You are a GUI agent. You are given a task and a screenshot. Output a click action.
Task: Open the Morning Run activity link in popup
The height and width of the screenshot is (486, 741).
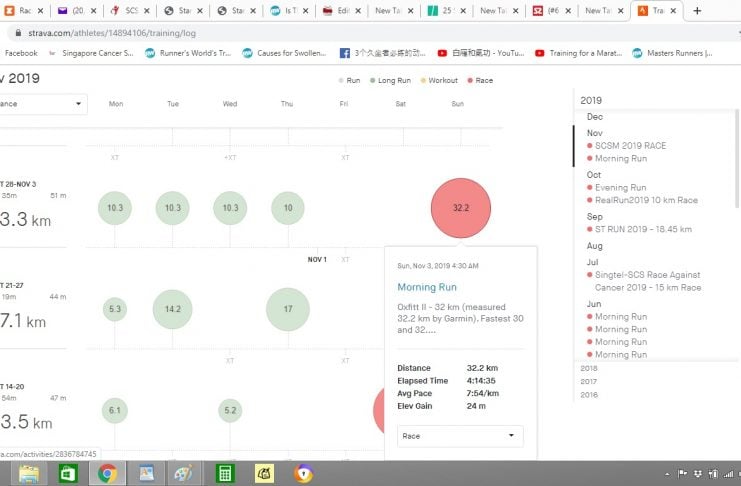click(427, 287)
